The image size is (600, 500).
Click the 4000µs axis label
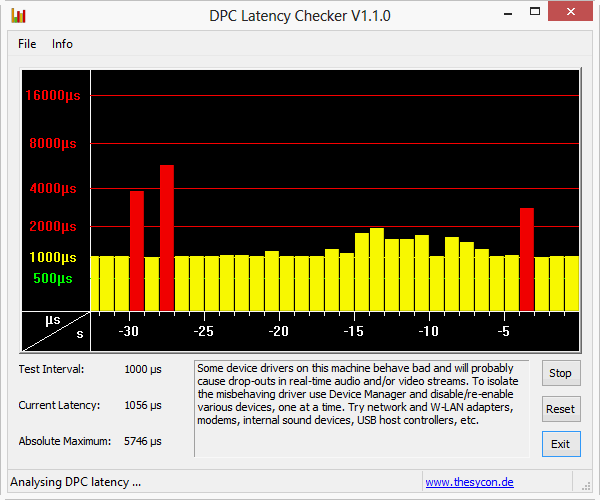click(x=53, y=189)
